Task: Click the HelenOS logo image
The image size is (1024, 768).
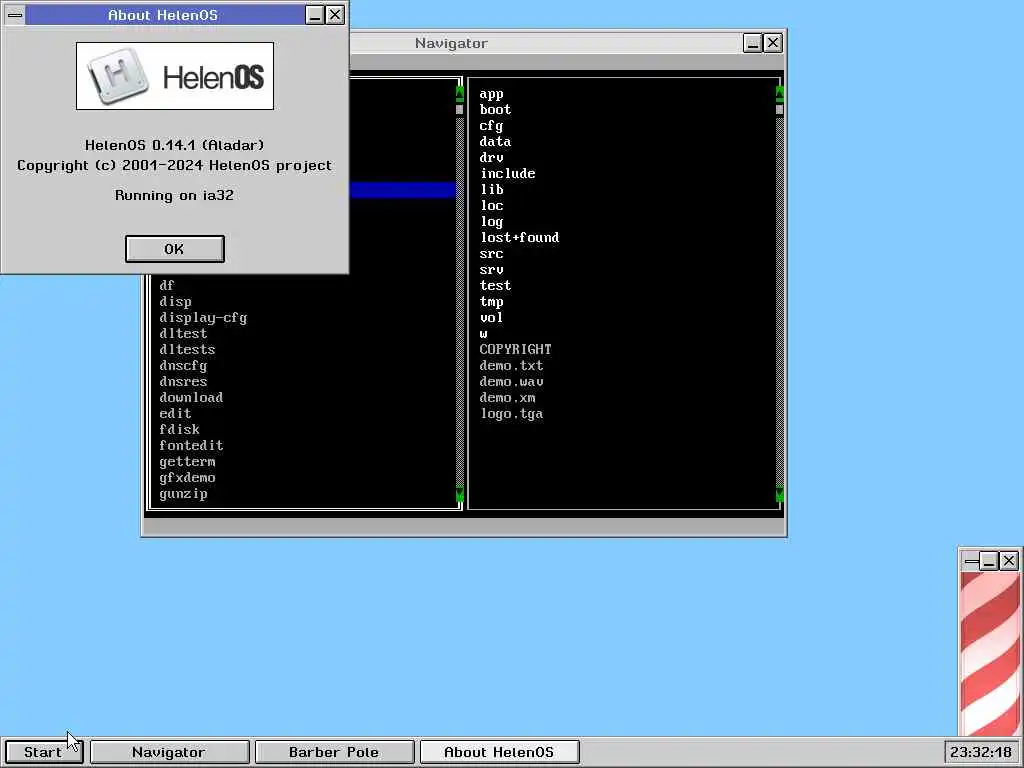Action: (x=174, y=76)
